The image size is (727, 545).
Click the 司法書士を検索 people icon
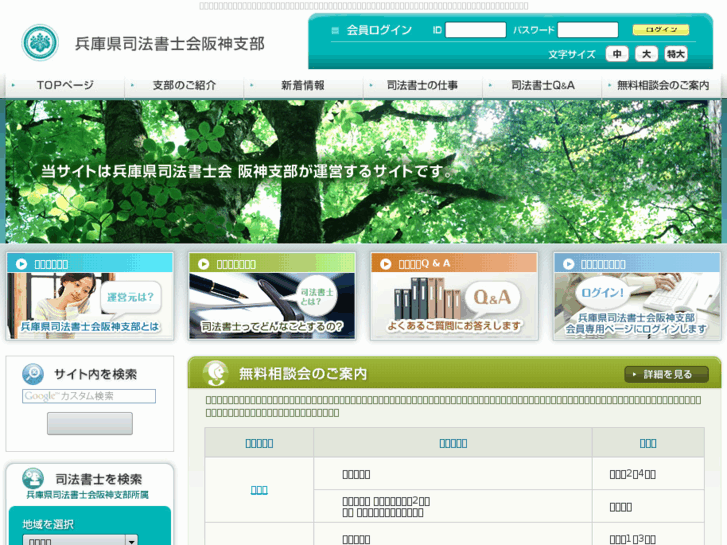pos(33,478)
